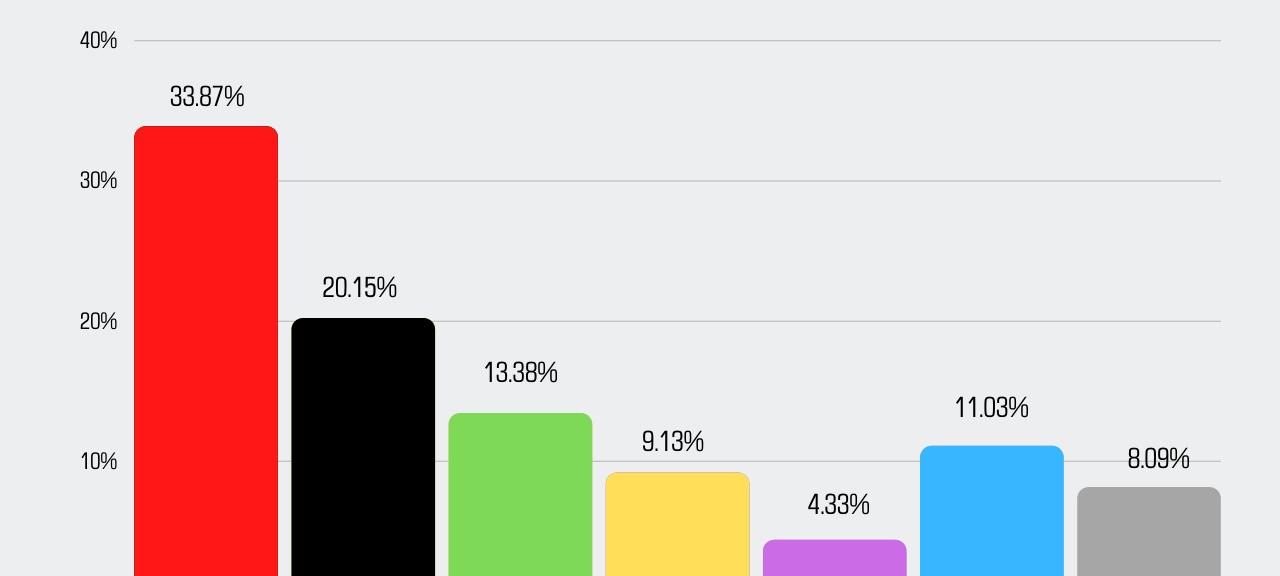
Task: Select the 9.13% data label
Action: coord(672,441)
